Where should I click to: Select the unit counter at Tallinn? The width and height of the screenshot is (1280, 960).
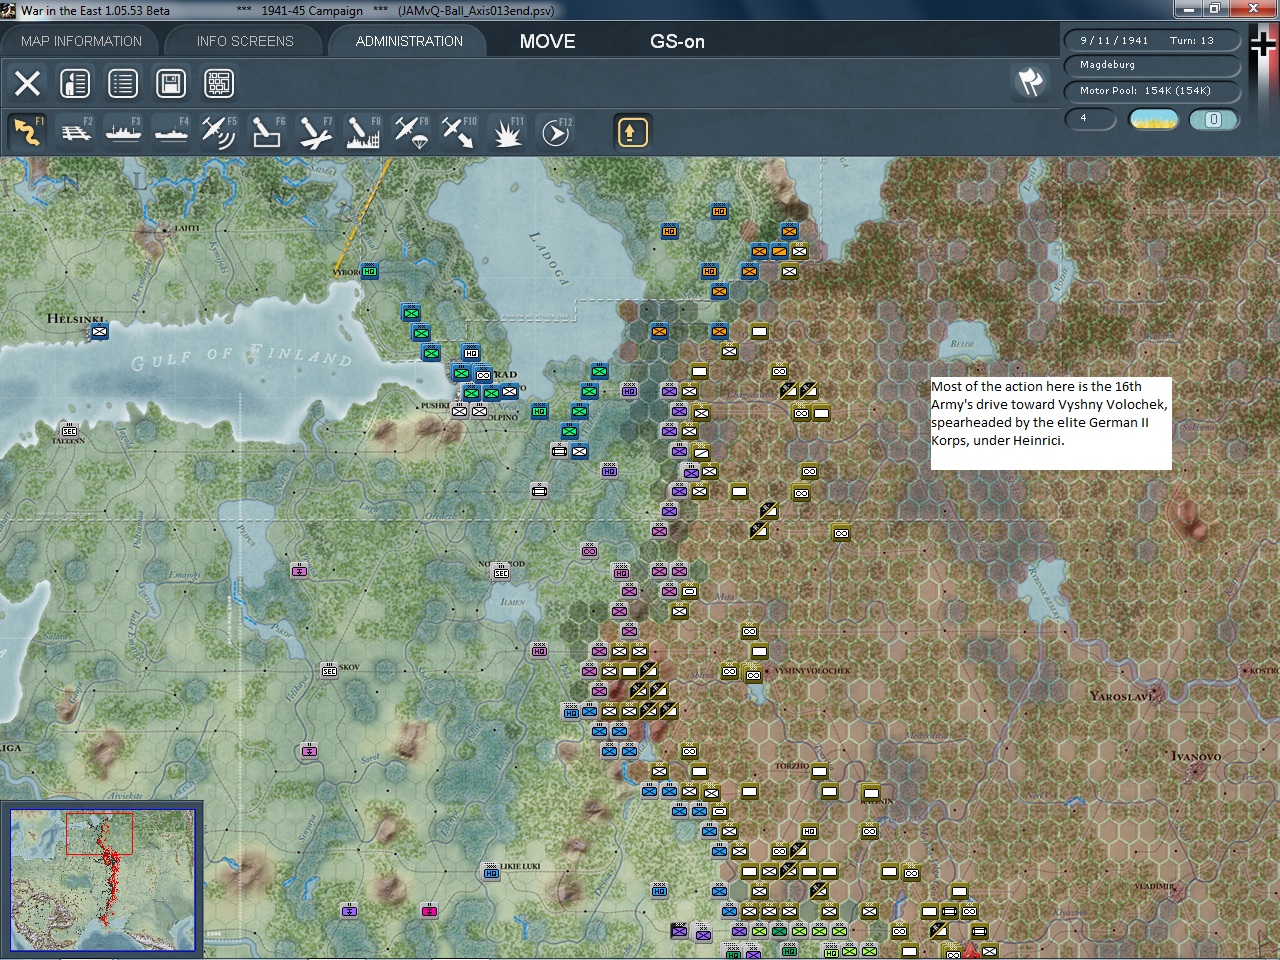(69, 430)
